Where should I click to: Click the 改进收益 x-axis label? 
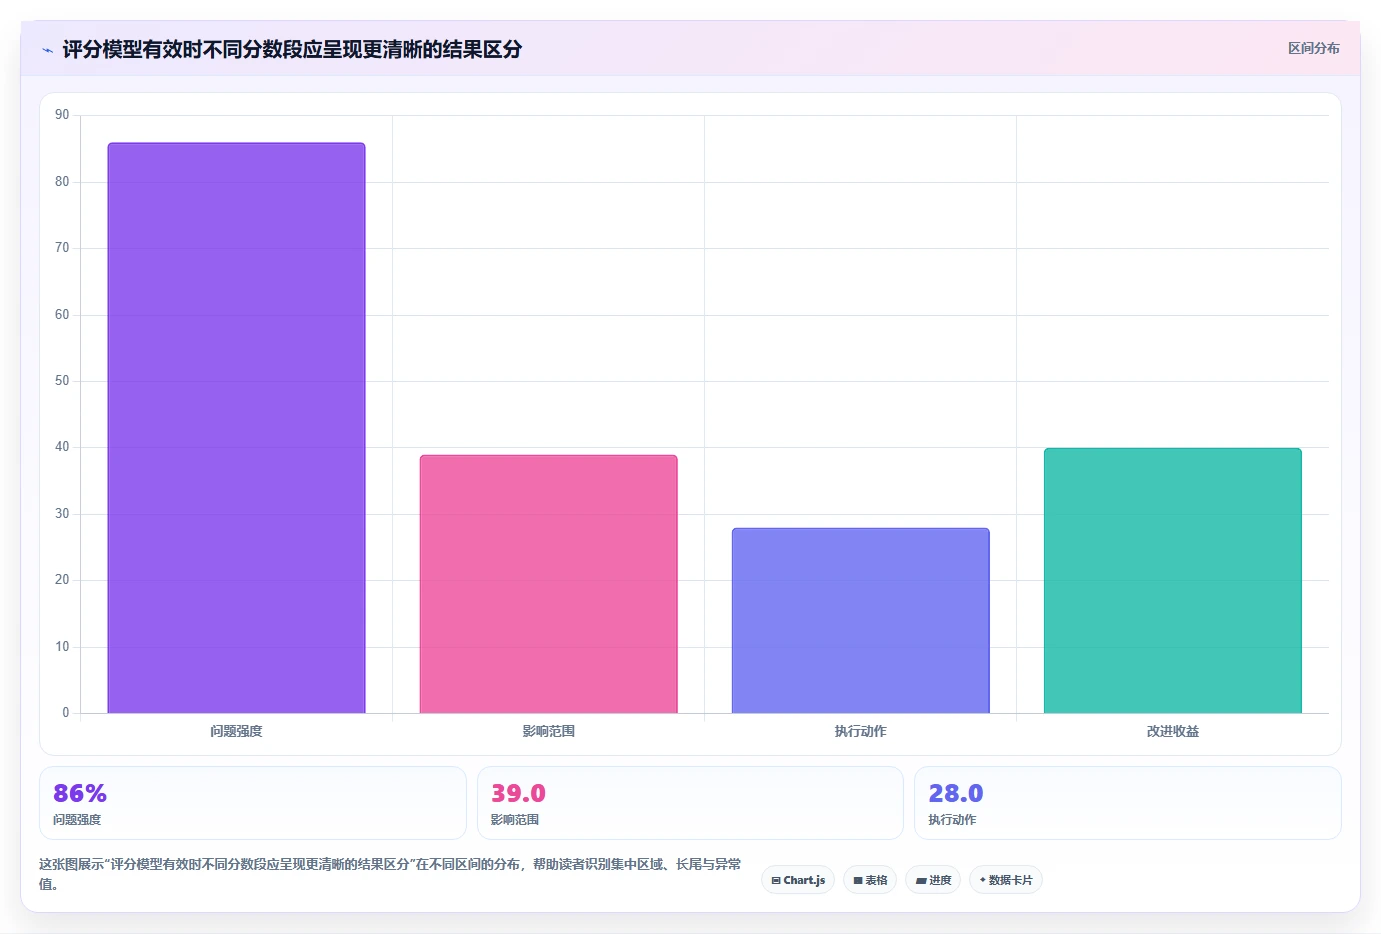click(1172, 731)
